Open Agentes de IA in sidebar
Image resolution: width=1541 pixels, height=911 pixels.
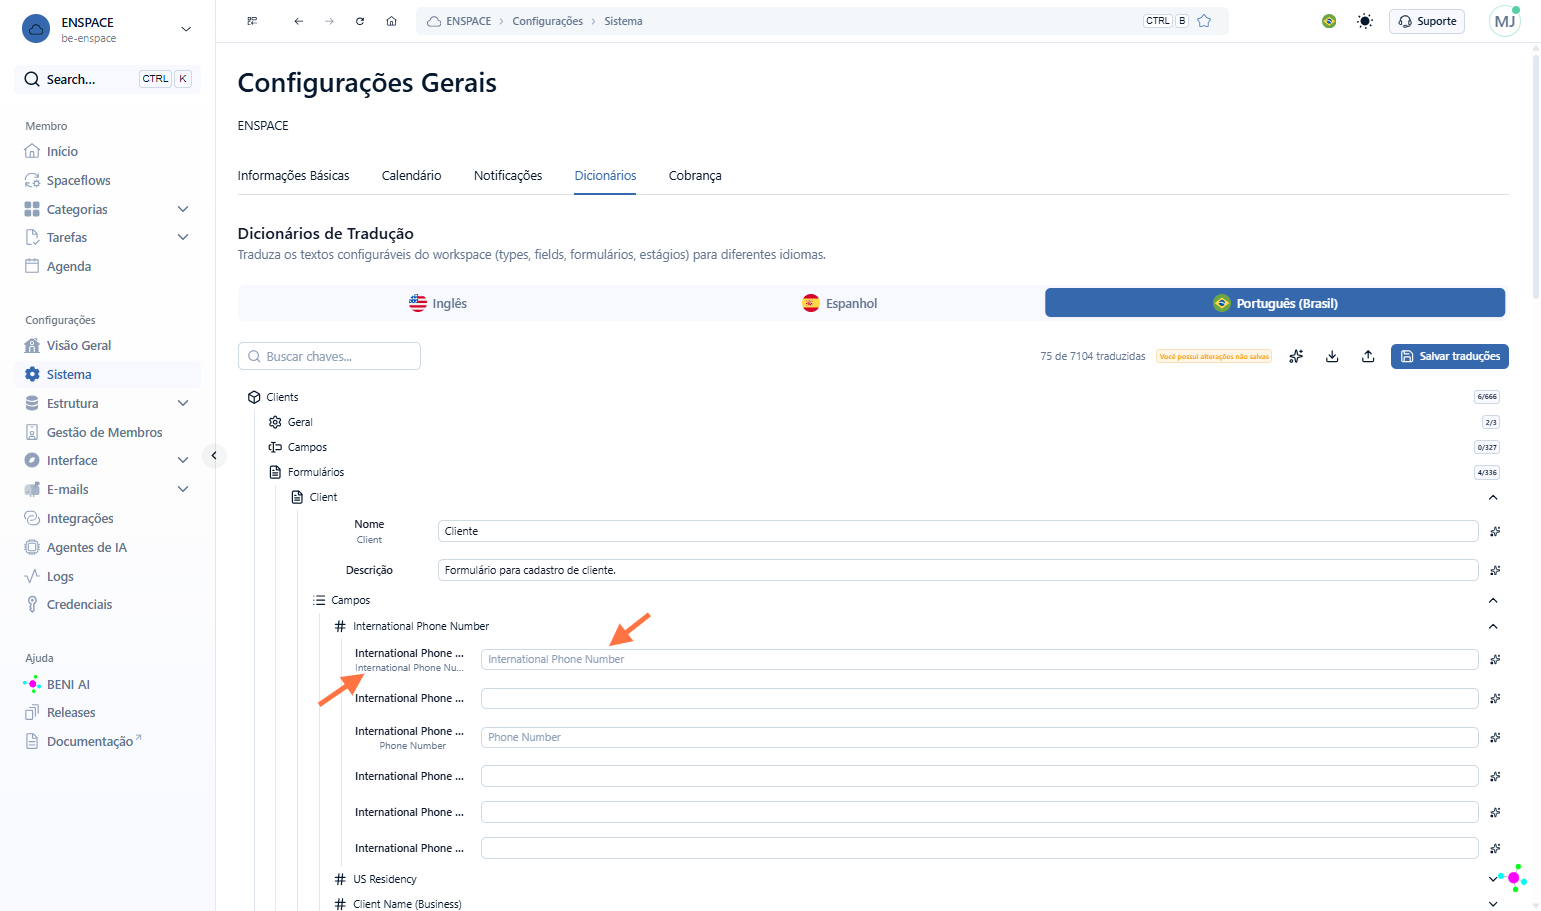(x=87, y=547)
